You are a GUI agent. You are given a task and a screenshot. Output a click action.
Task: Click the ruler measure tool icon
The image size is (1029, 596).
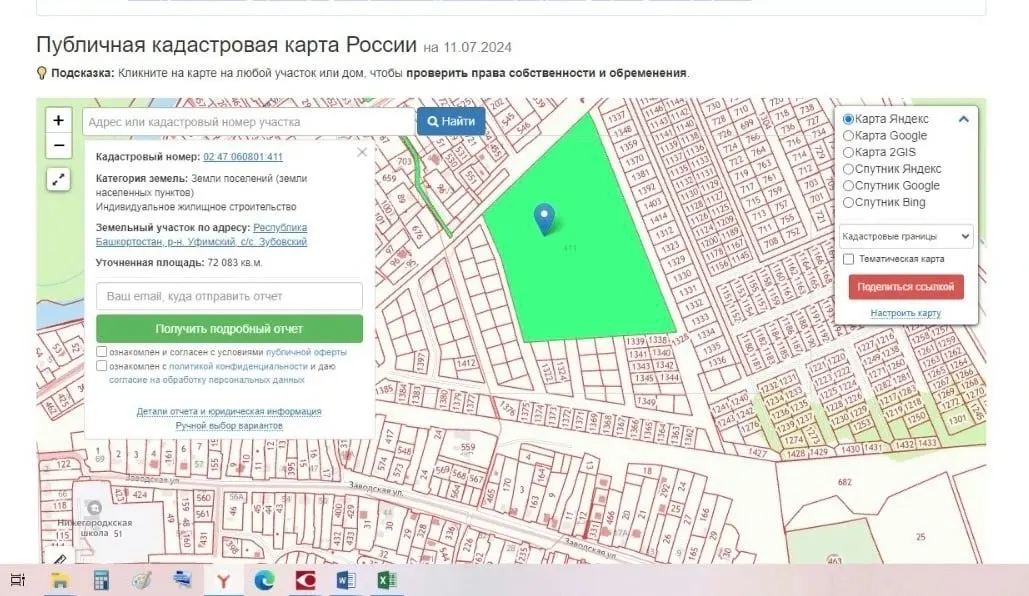59,559
